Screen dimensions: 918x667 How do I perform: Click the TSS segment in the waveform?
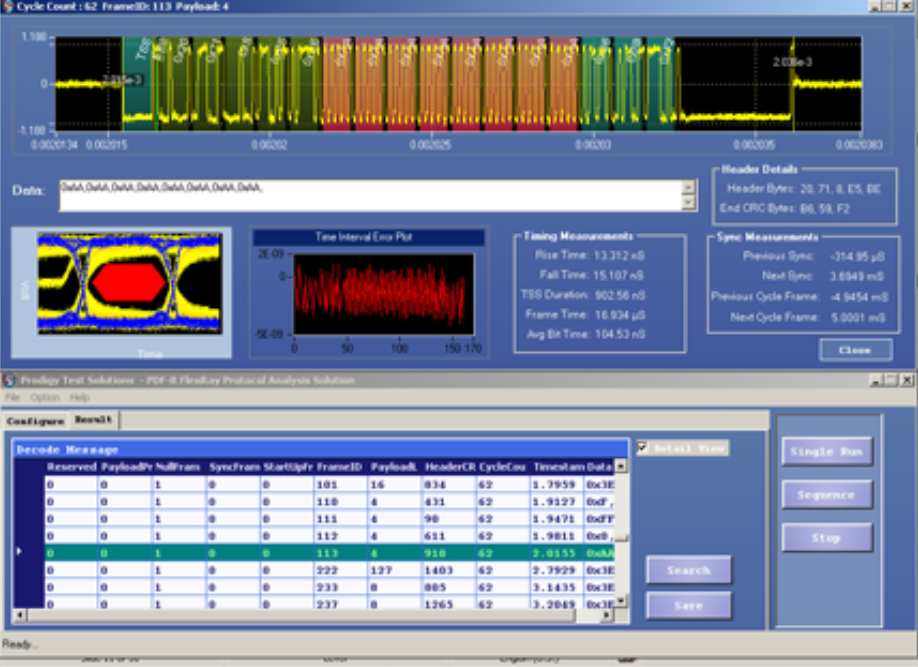(138, 84)
